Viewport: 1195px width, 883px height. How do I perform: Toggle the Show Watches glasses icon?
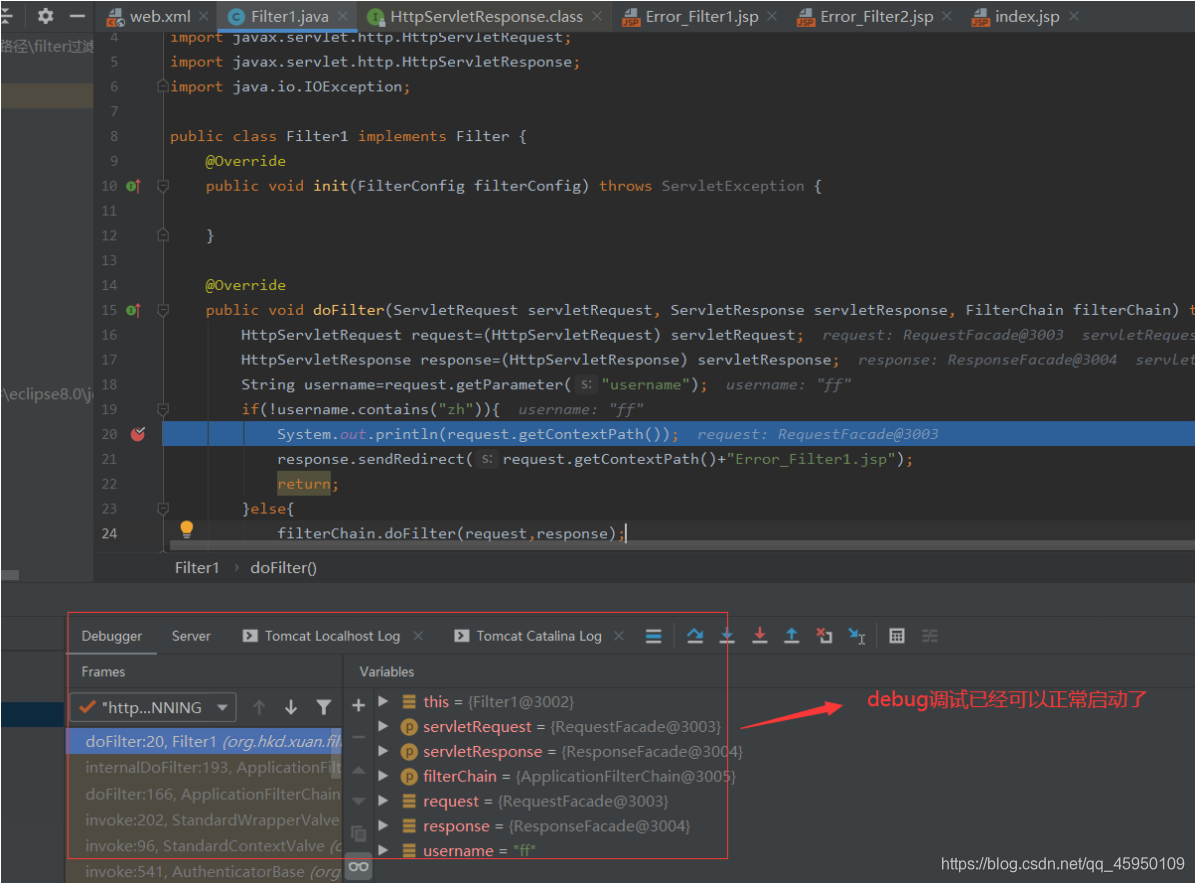[x=358, y=867]
